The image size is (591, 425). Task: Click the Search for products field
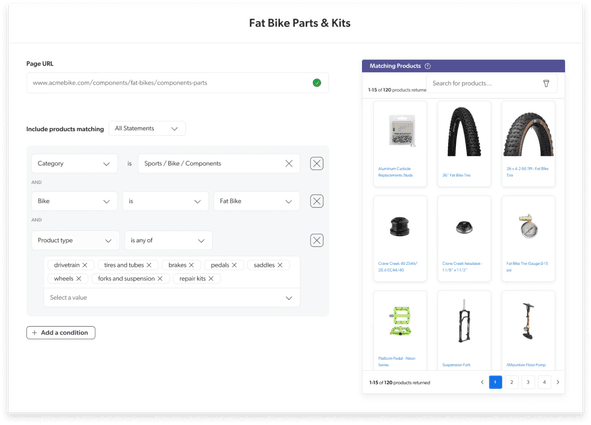pos(485,84)
